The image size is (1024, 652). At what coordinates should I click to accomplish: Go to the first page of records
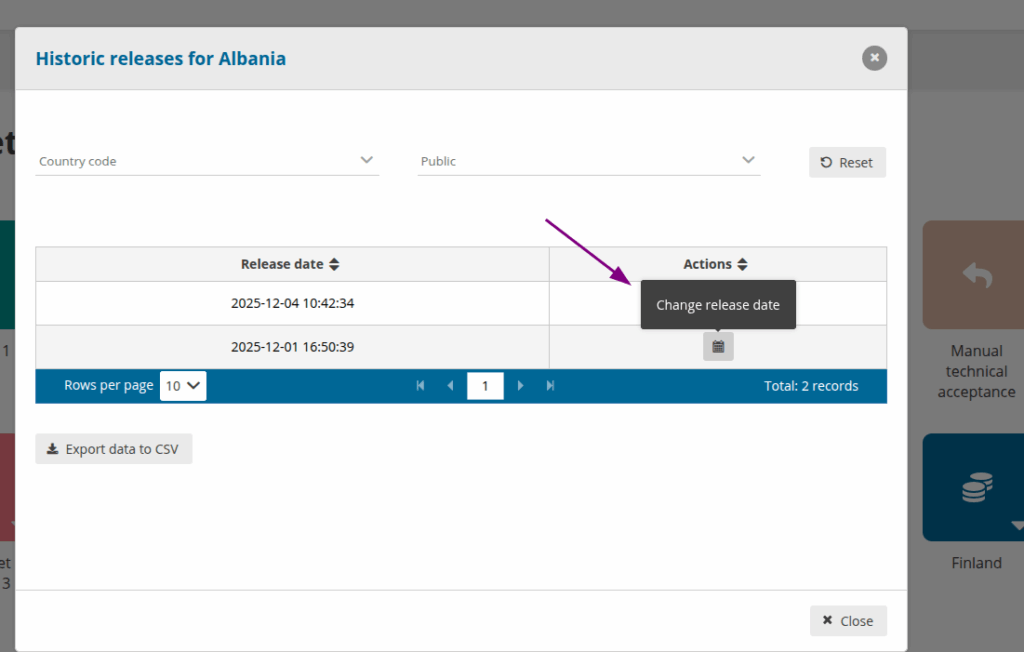(x=420, y=386)
